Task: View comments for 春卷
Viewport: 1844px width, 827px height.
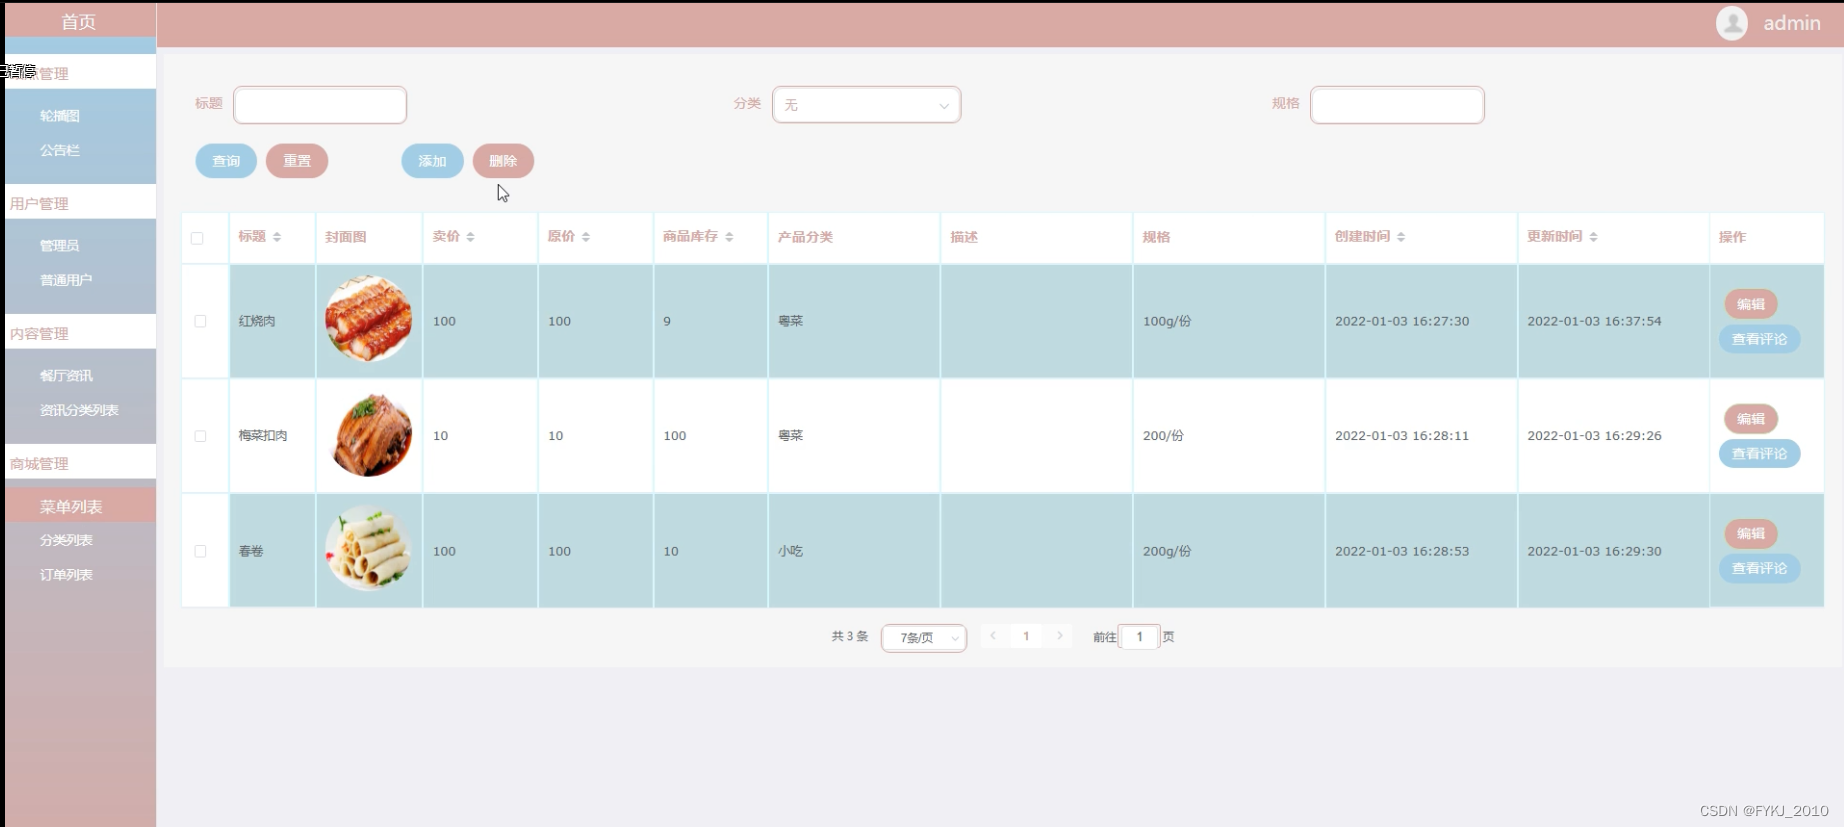Action: click(1759, 568)
